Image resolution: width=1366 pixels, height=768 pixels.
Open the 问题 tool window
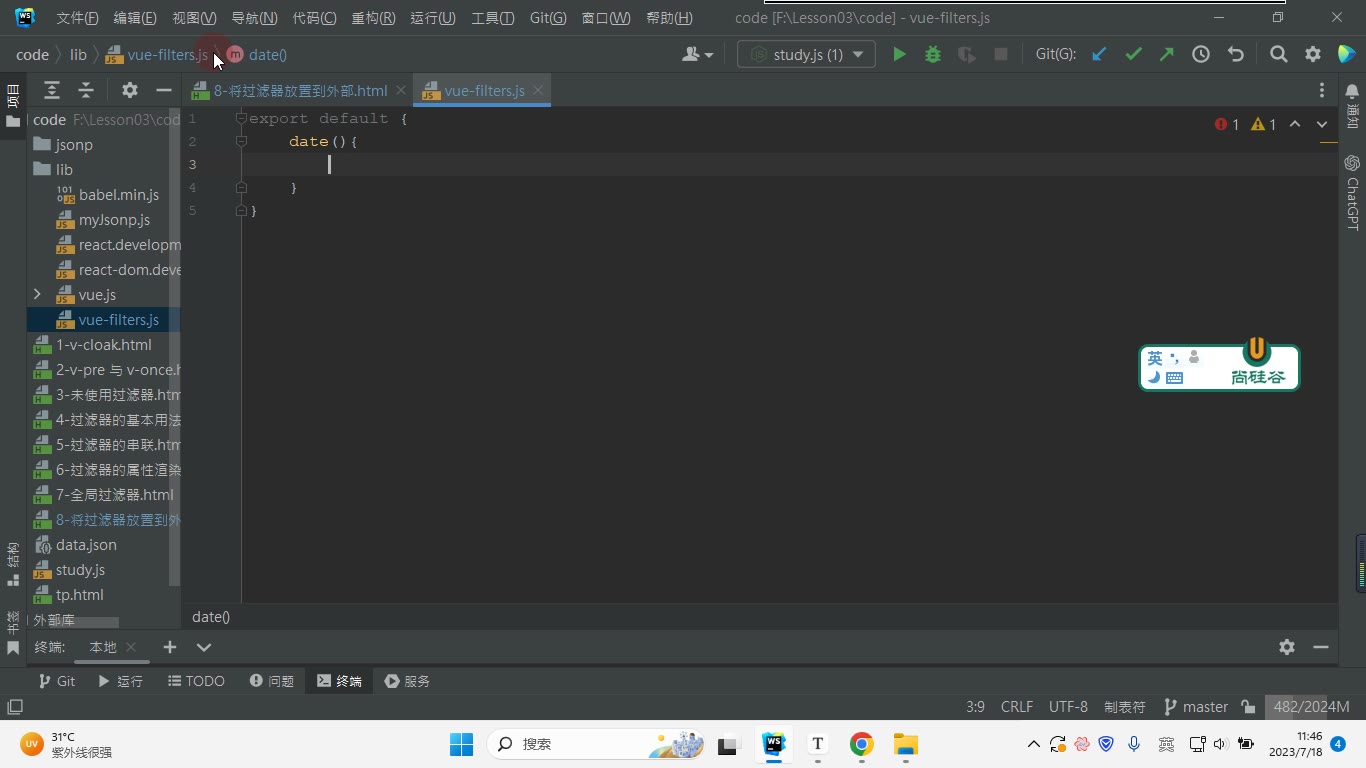(x=272, y=681)
